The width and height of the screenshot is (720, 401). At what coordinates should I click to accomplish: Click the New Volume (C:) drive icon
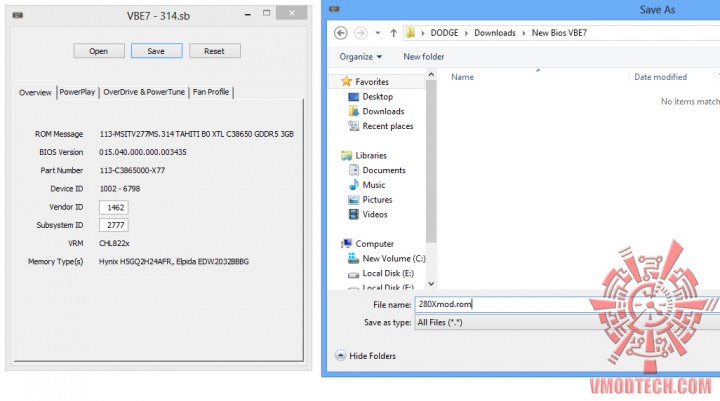pos(353,258)
